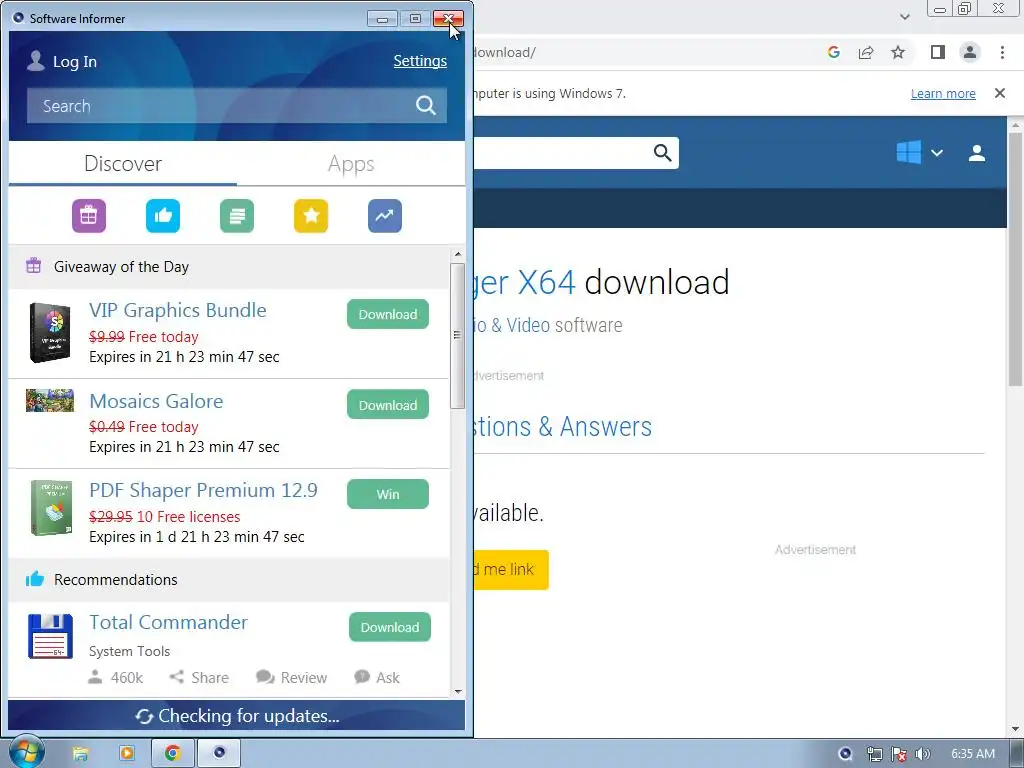Open the blue thumbs-up Recommendations icon

point(163,216)
